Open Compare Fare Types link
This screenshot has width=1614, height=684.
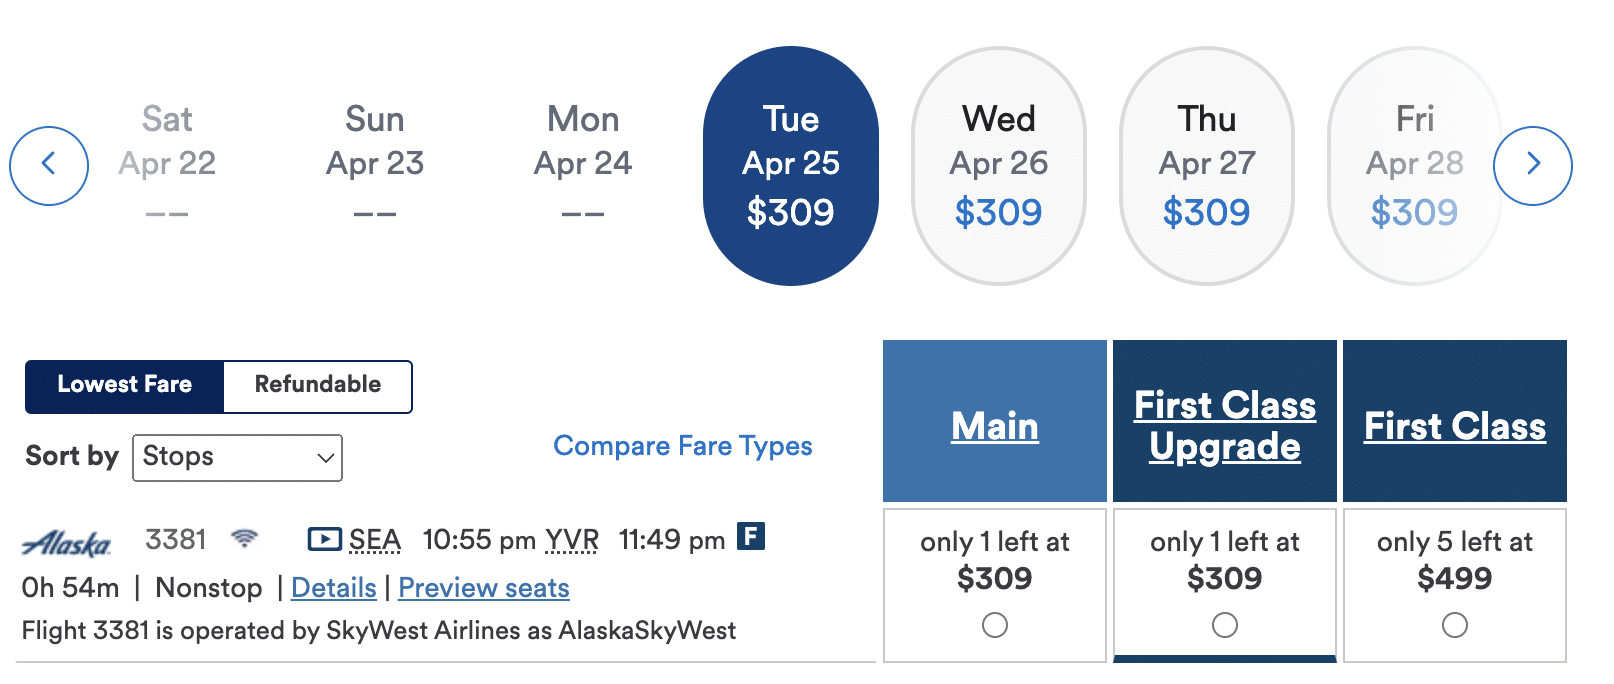(682, 446)
